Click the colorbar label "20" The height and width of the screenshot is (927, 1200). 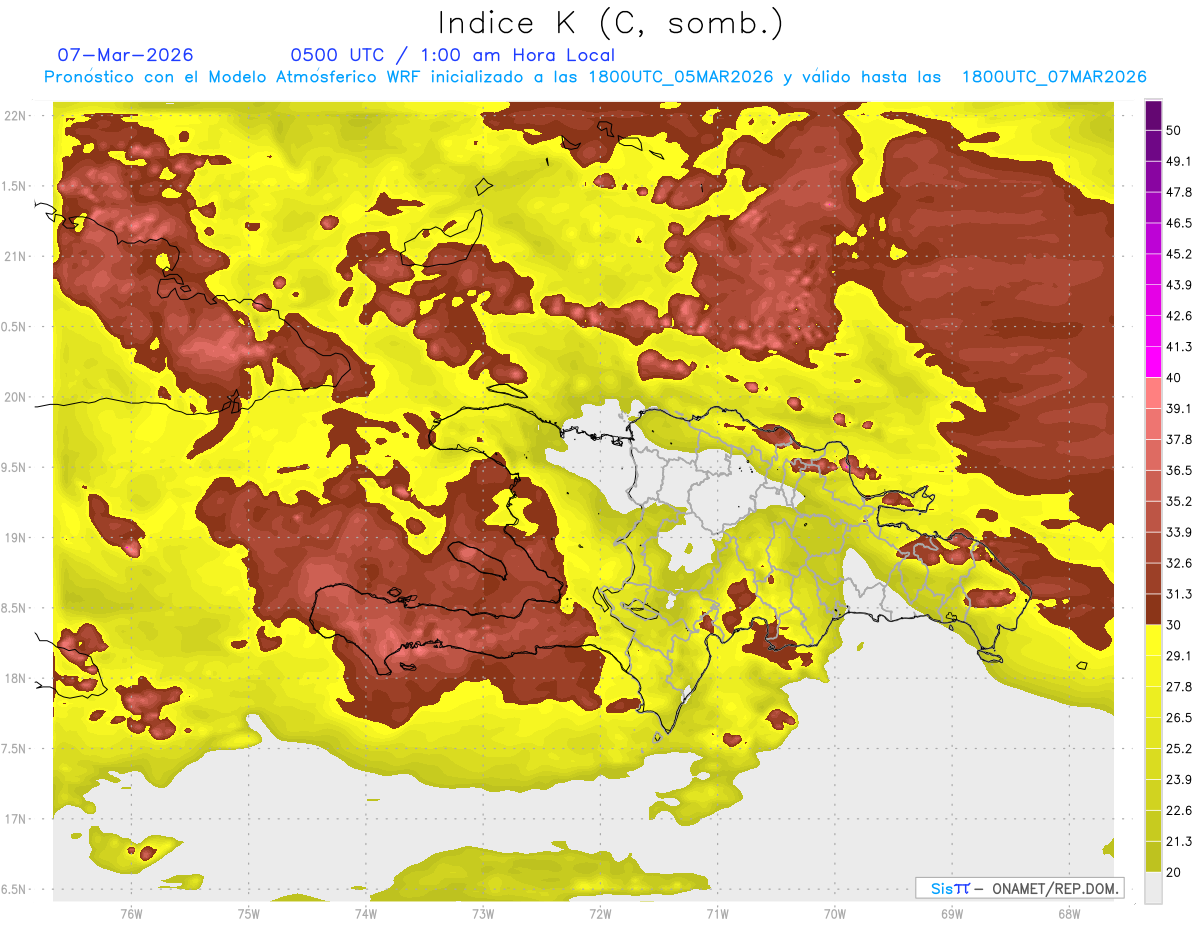pos(1175,872)
